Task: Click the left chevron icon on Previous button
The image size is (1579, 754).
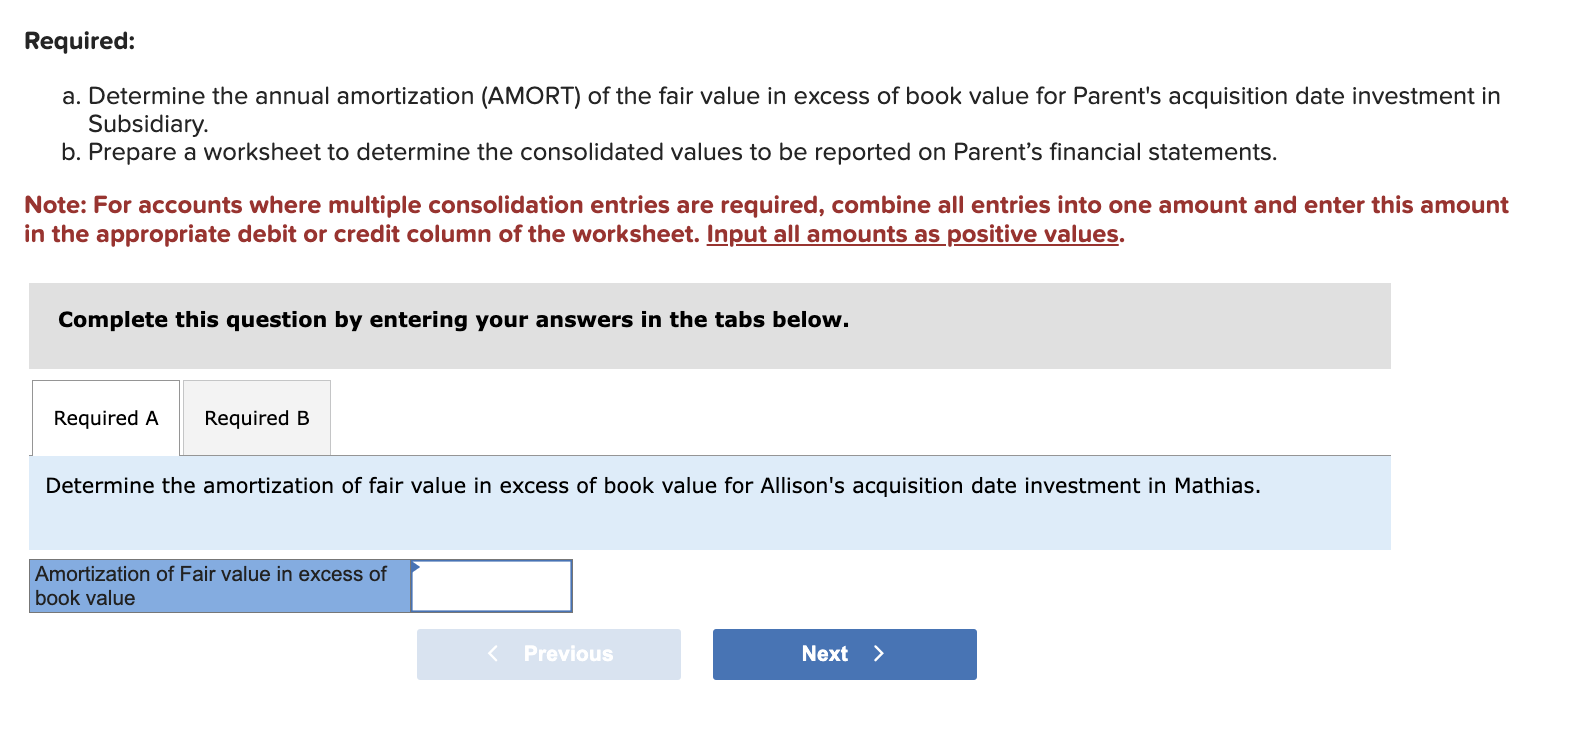Action: pos(492,653)
